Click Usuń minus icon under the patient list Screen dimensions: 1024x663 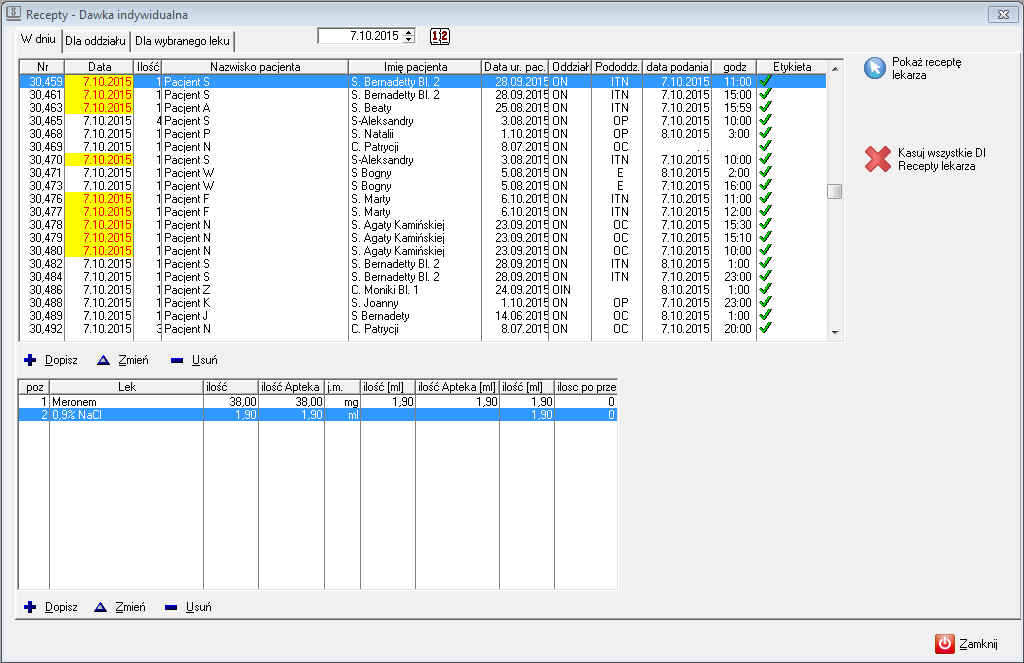coord(176,360)
